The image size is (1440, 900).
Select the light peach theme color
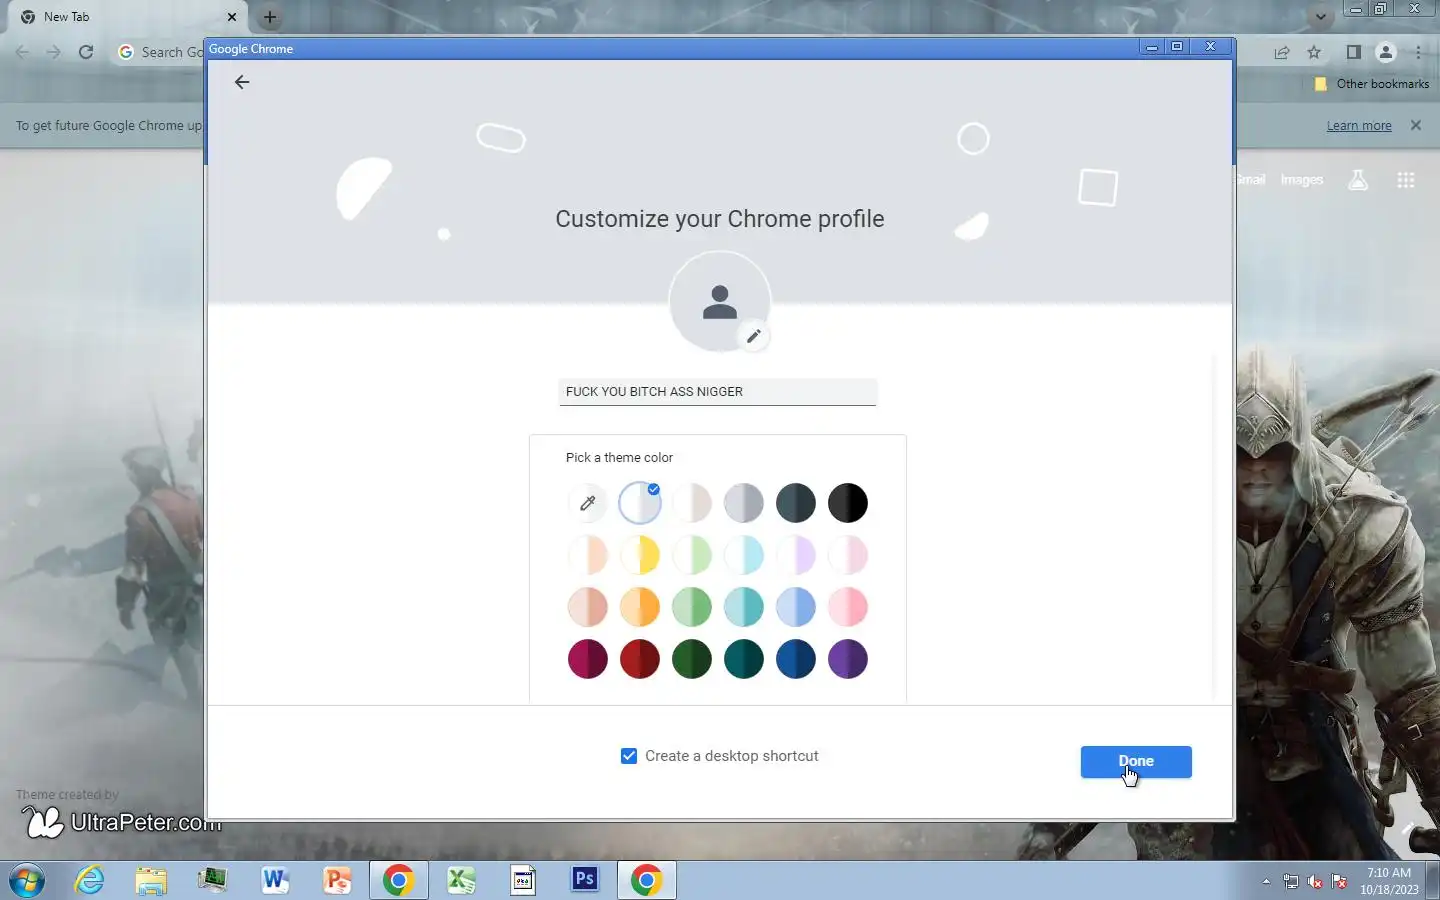tap(588, 555)
